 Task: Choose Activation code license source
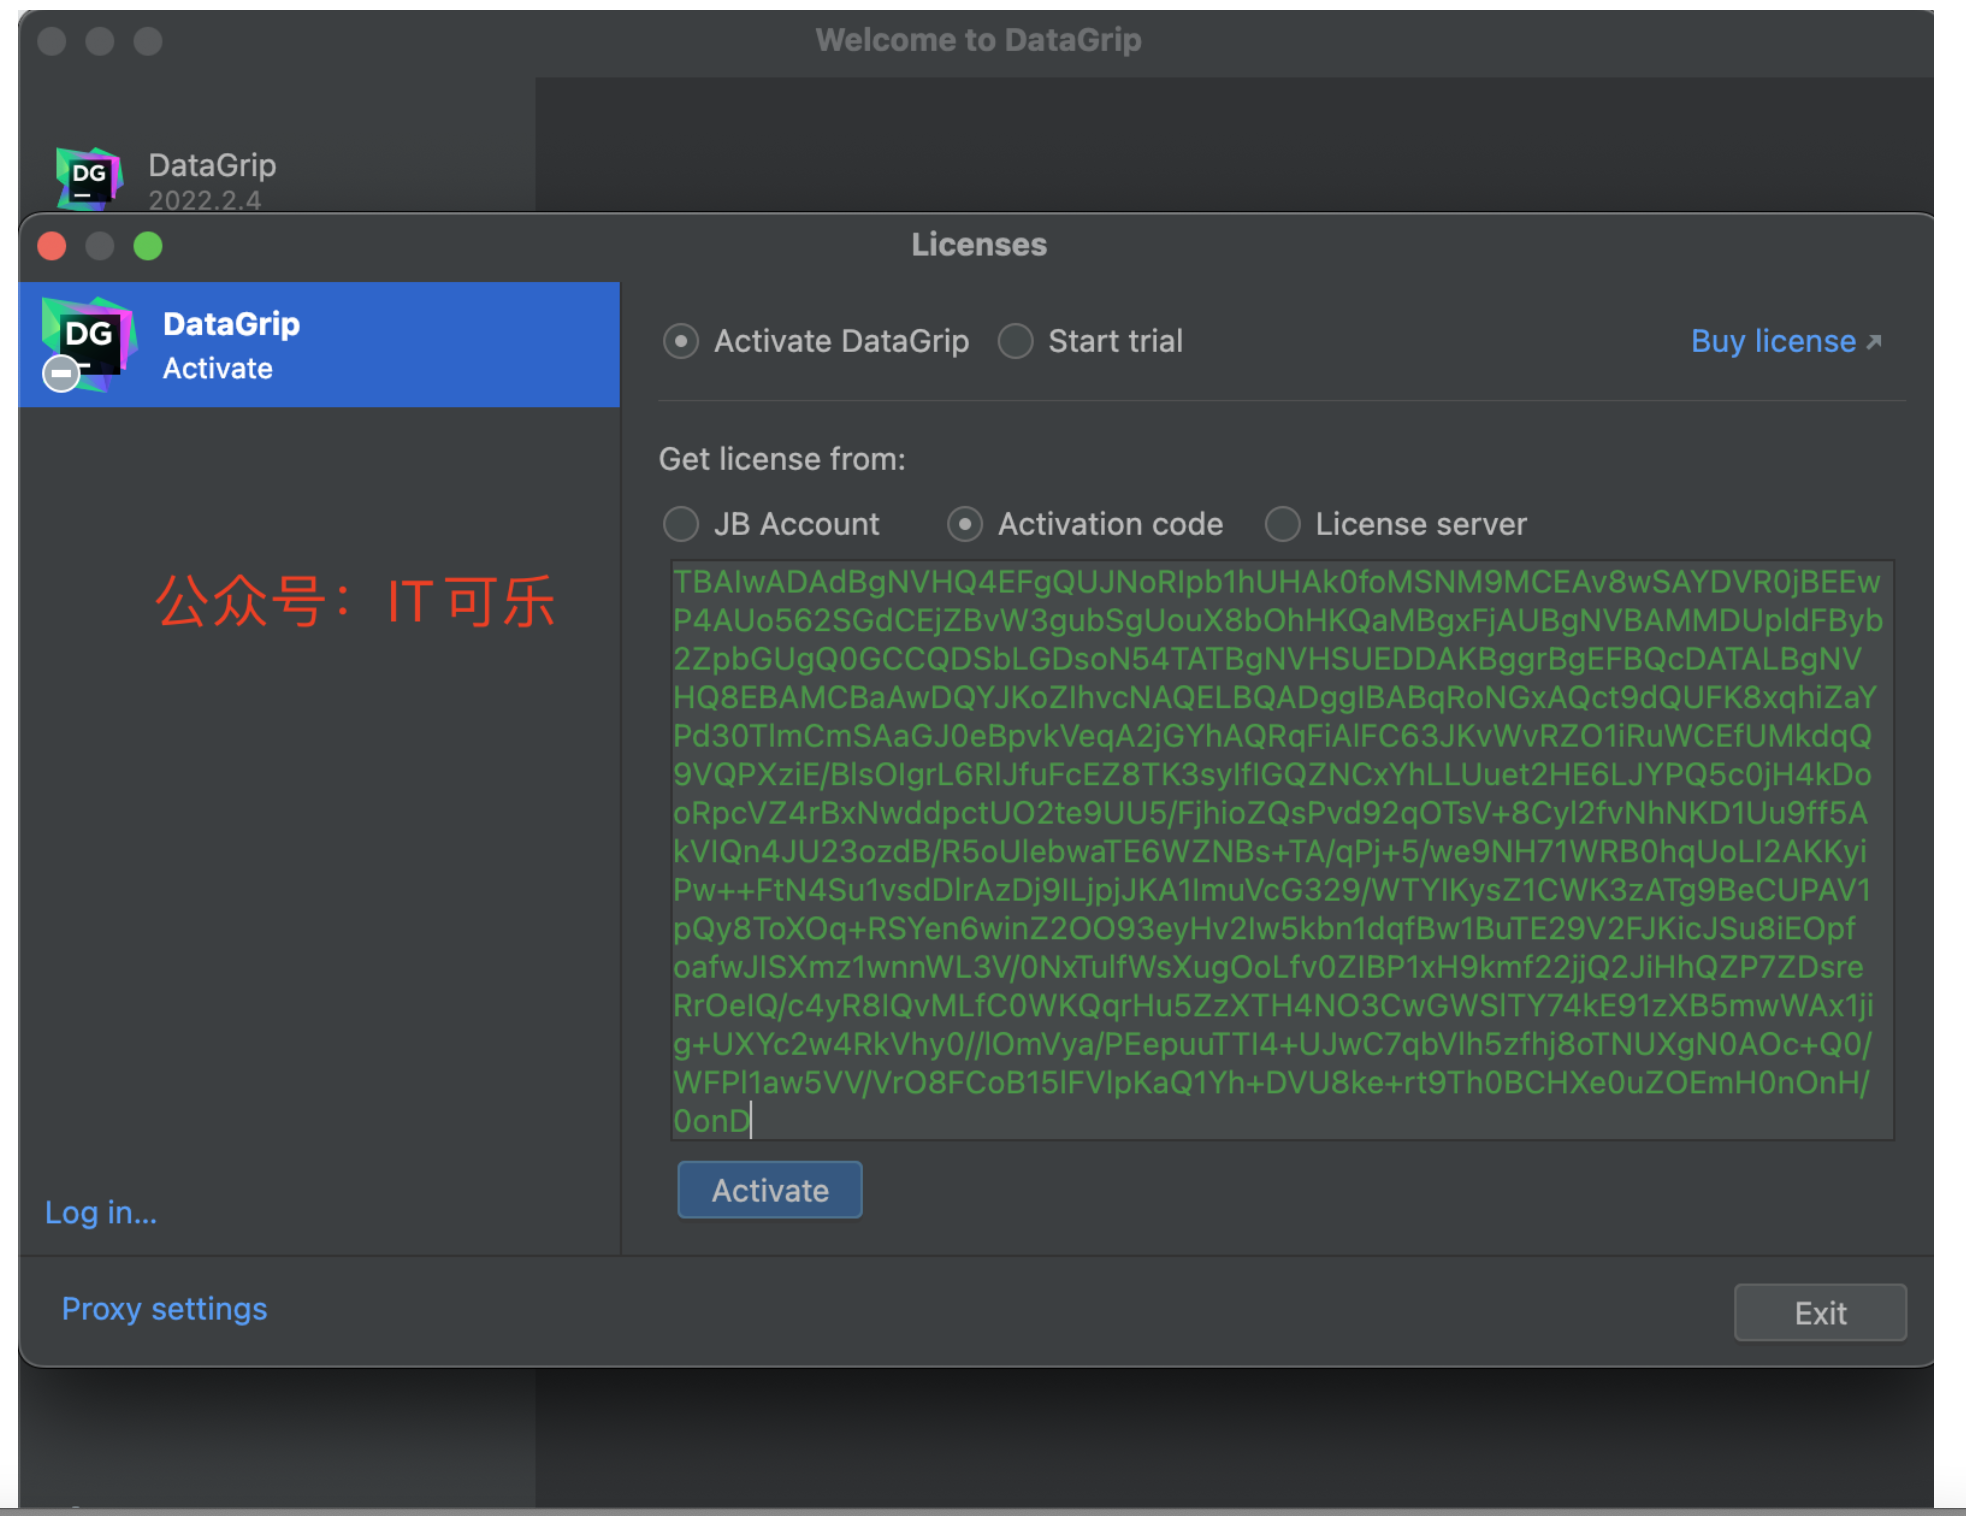pos(965,524)
